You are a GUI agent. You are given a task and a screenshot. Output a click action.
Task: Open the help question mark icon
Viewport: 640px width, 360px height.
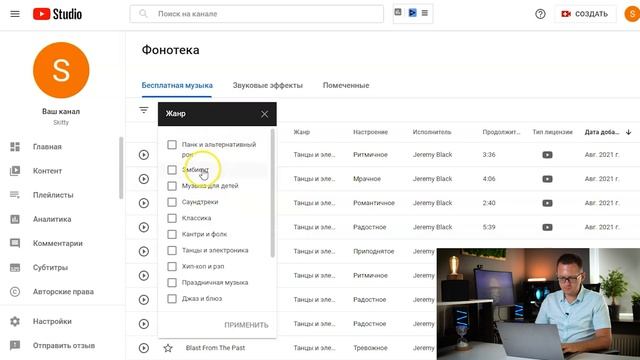[540, 14]
